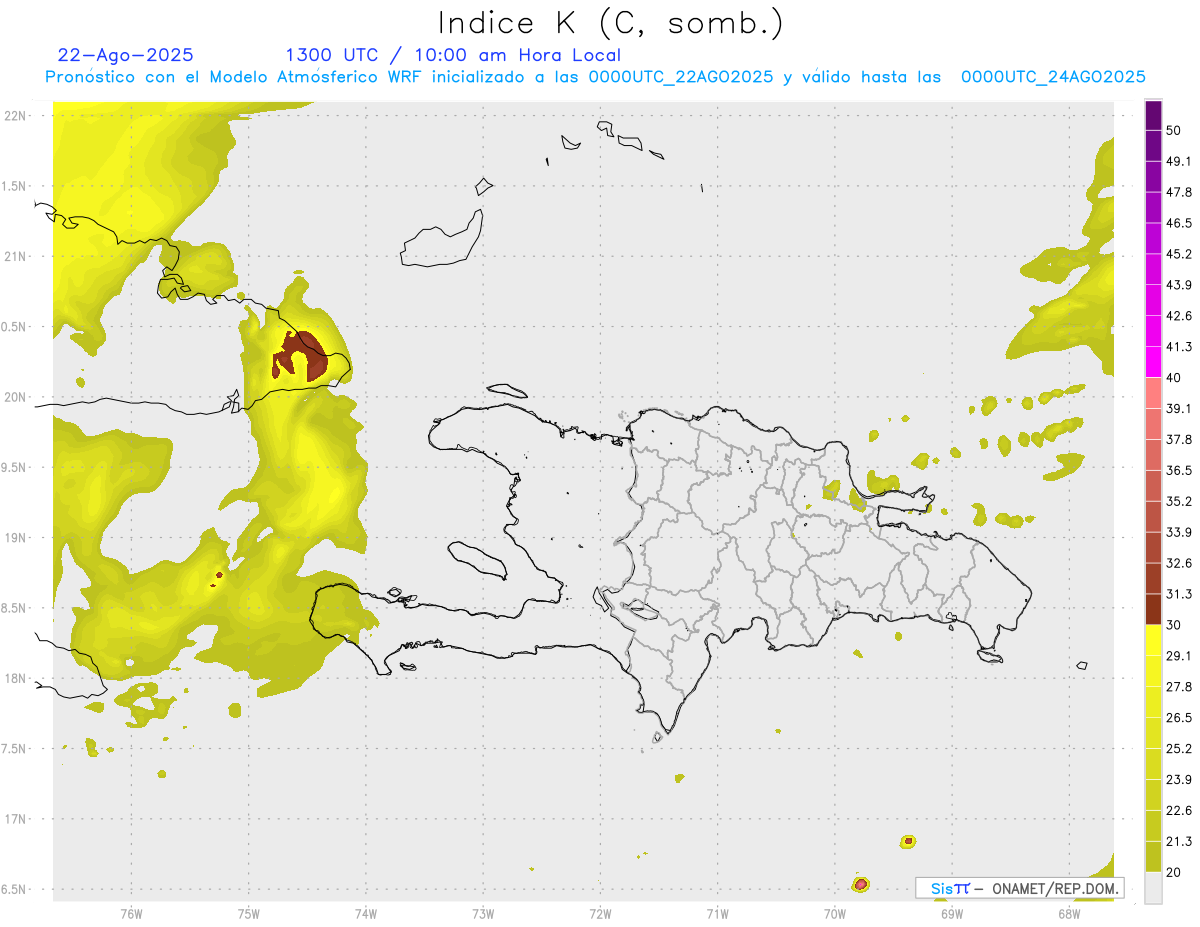Click colorbar label "23.9"

tap(1179, 780)
